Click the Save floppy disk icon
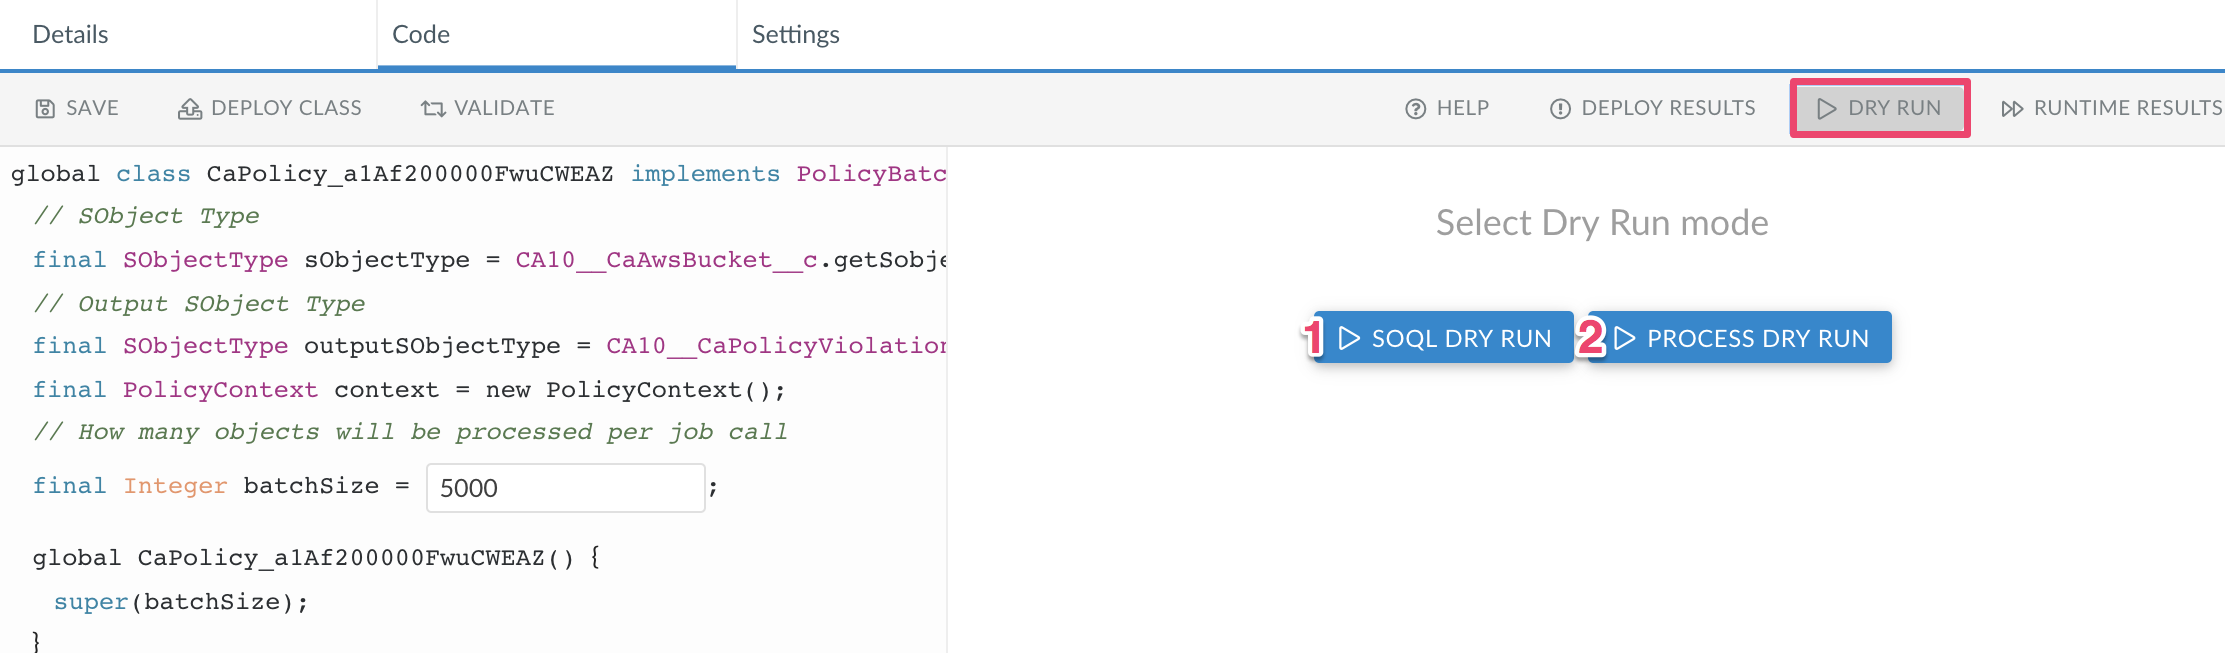 coord(45,109)
